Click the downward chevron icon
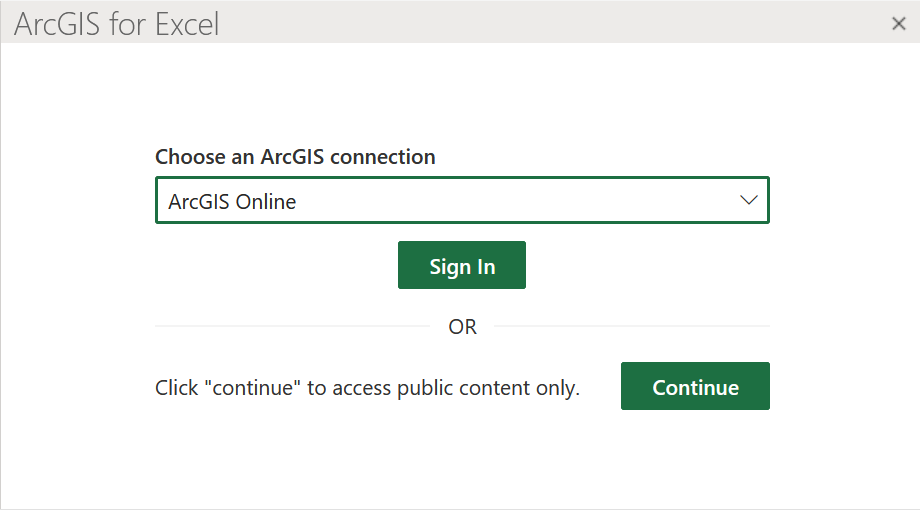The image size is (920, 511). click(748, 200)
